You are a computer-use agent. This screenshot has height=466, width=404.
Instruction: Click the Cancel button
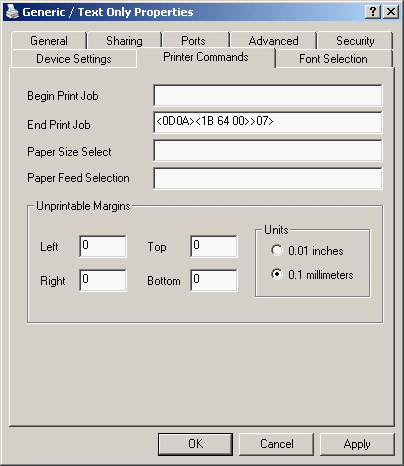pos(277,444)
